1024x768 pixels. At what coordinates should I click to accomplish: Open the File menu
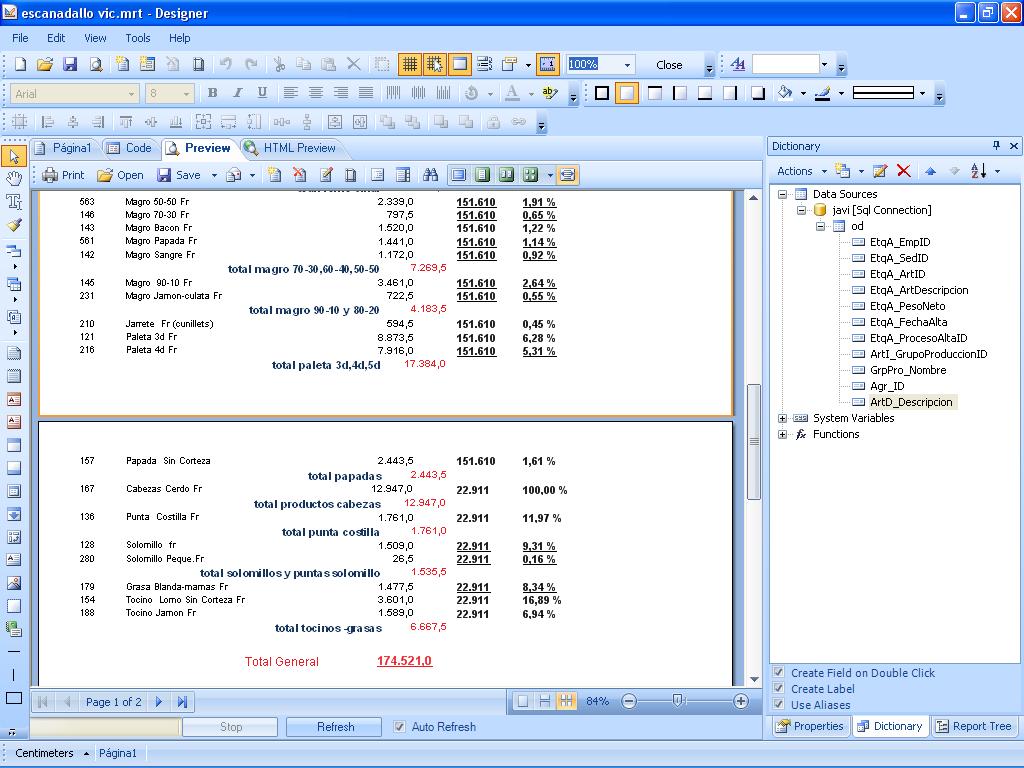pos(20,38)
